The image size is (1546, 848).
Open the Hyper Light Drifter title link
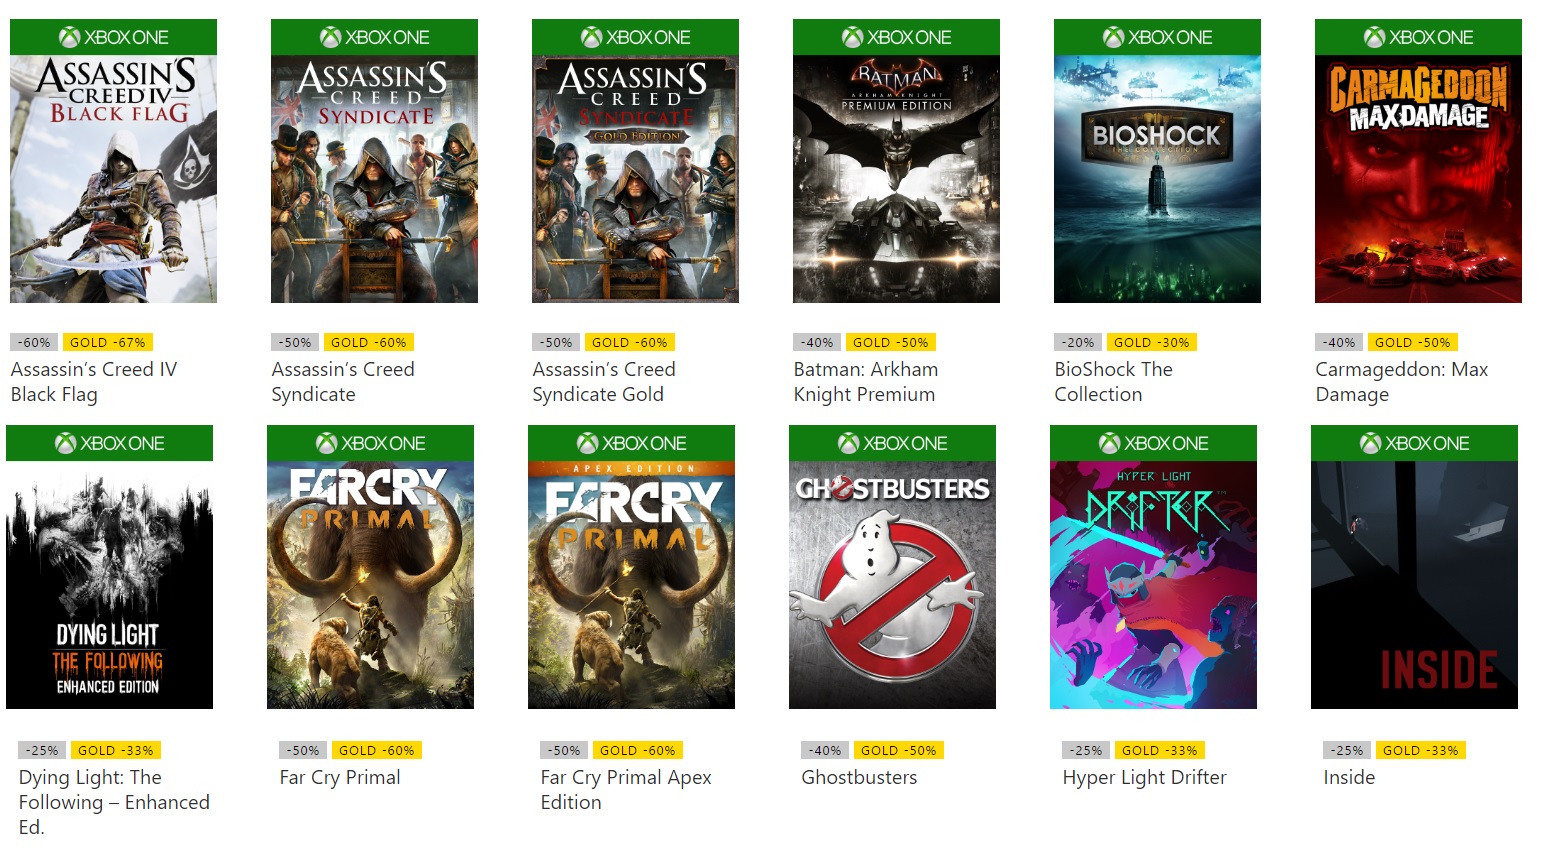(x=1144, y=777)
